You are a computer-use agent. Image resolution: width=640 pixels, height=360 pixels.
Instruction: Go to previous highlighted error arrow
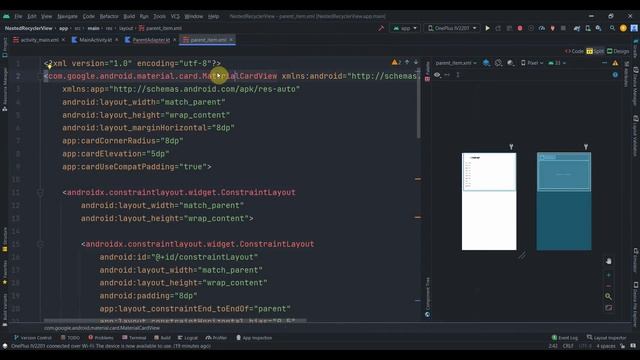[407, 62]
